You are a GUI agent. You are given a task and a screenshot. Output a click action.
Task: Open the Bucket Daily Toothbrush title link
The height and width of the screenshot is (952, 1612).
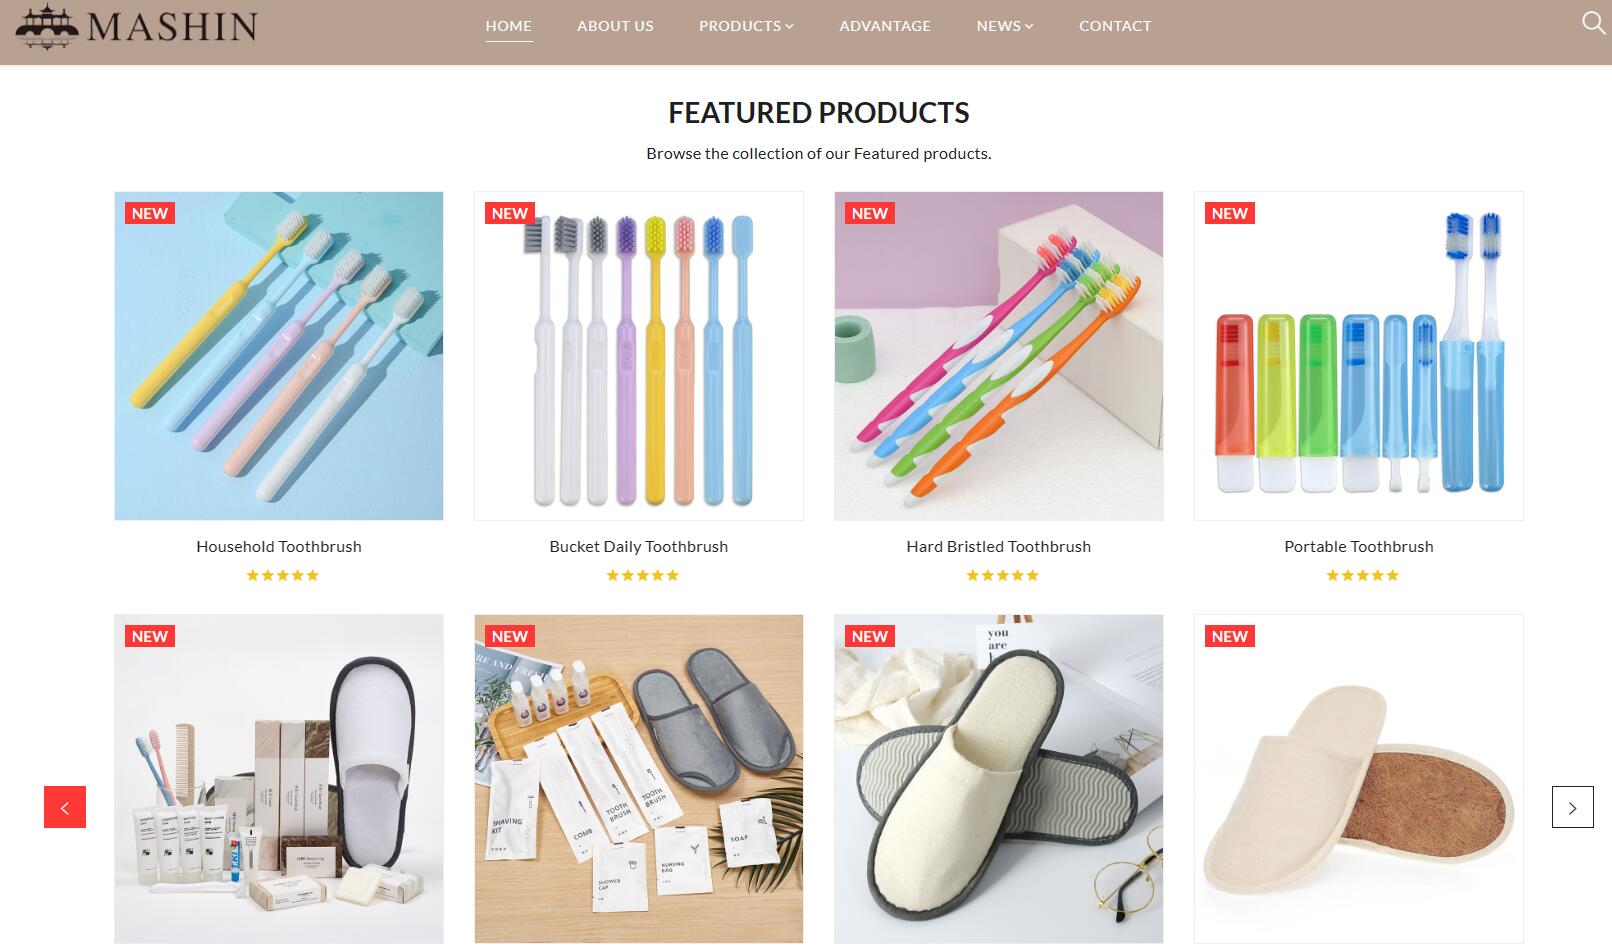coord(639,546)
